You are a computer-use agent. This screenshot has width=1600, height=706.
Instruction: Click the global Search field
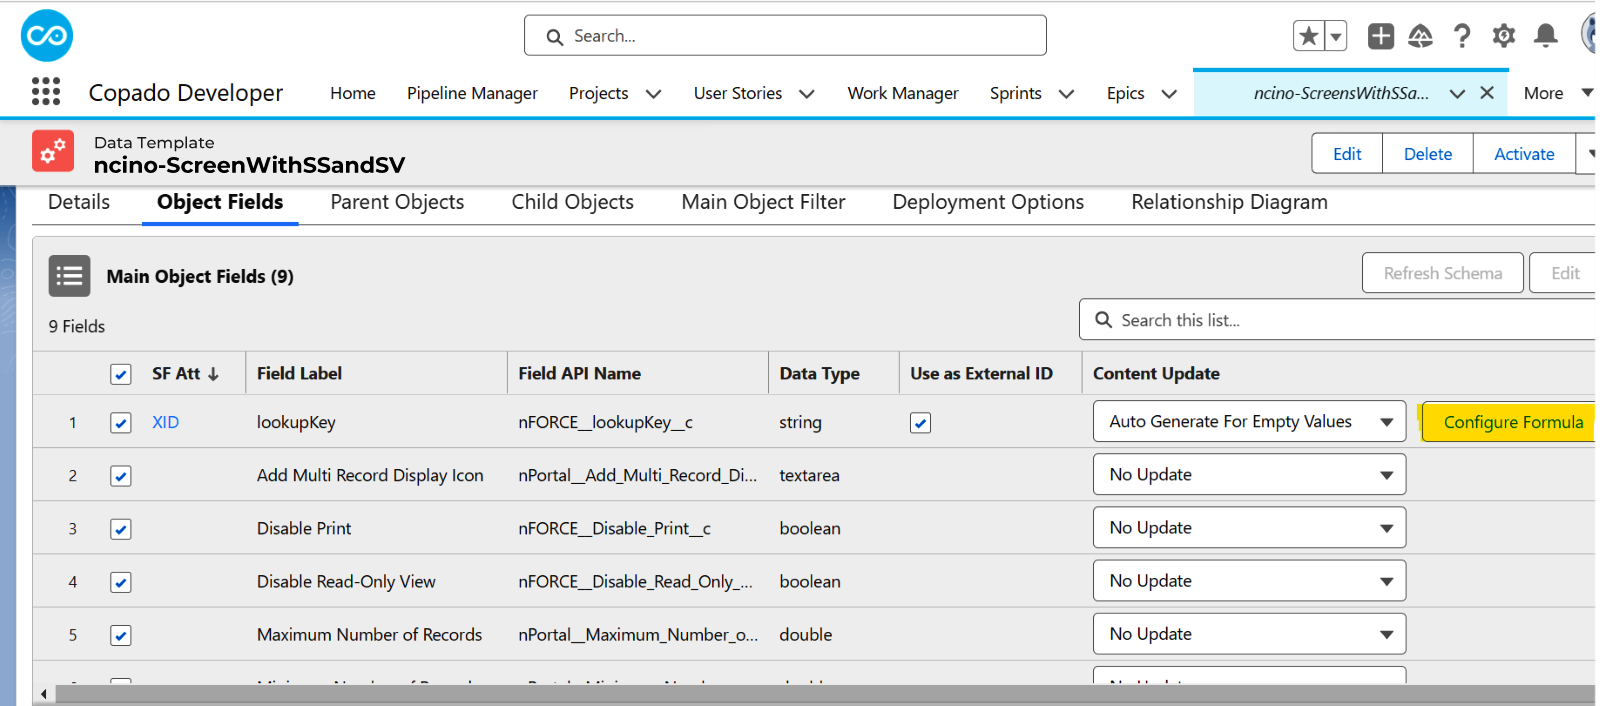coord(785,36)
